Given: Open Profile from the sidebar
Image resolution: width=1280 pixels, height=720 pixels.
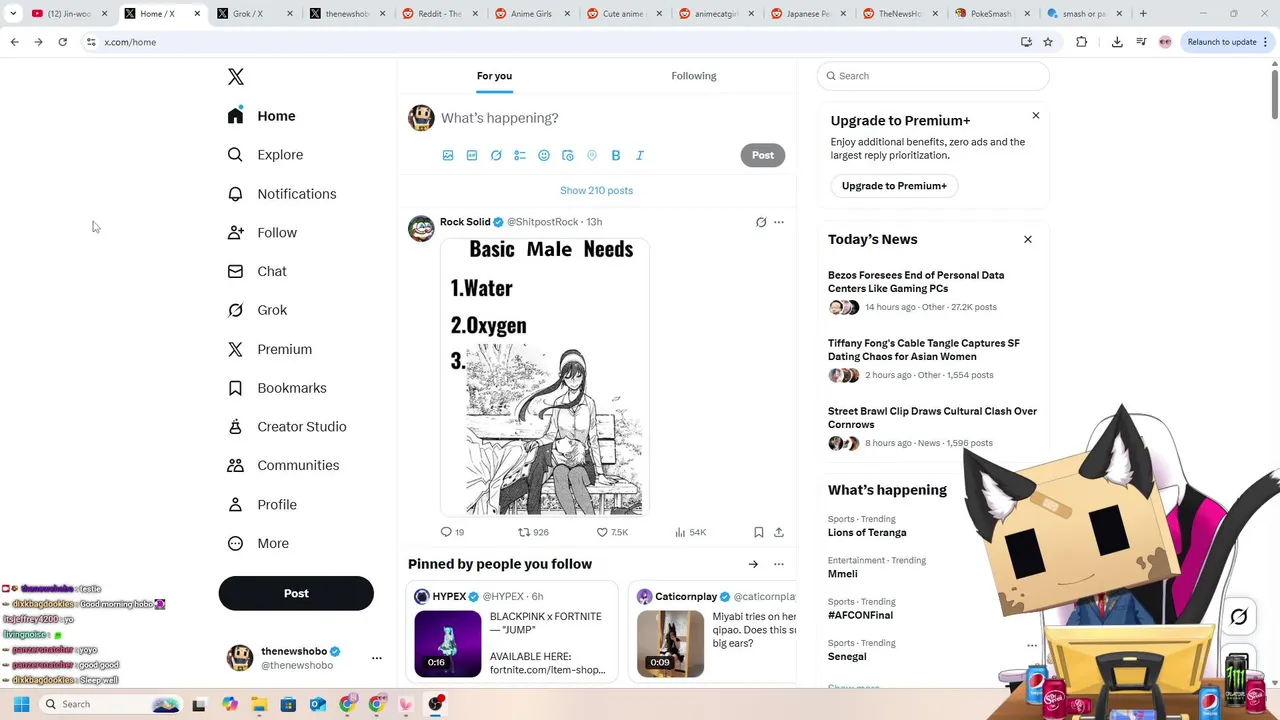Looking at the screenshot, I should point(262,505).
